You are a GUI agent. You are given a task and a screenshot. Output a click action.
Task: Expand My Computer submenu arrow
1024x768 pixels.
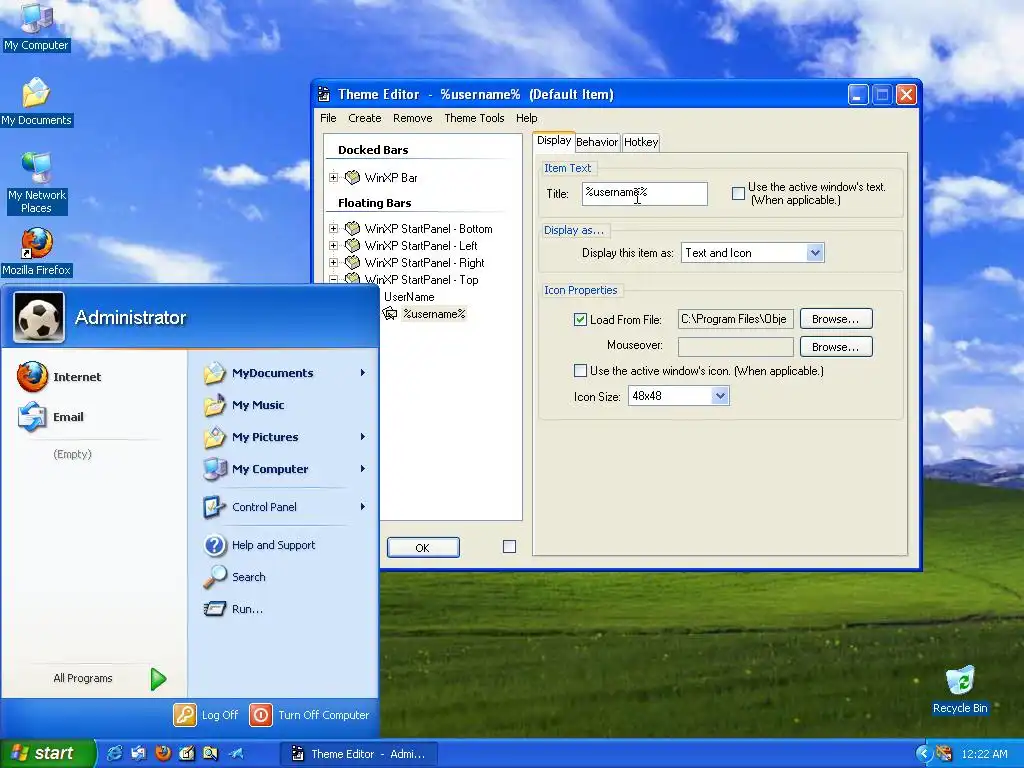362,469
